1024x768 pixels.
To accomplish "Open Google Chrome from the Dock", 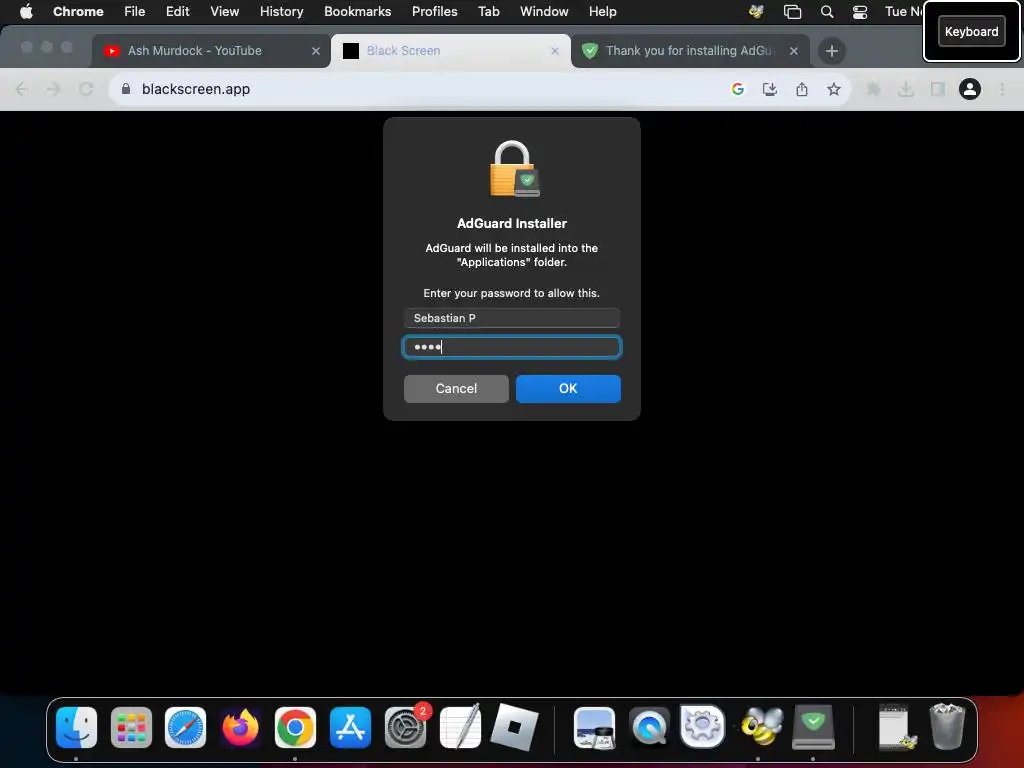I will (x=295, y=728).
